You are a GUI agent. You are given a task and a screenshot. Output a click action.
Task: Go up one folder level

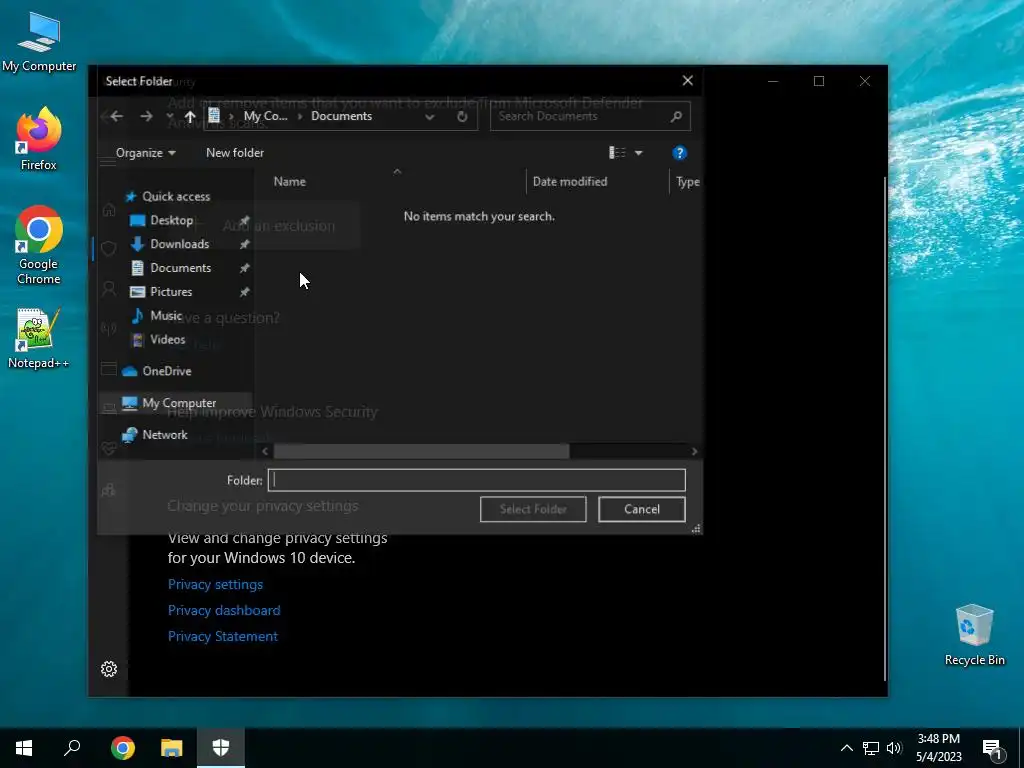tap(190, 116)
